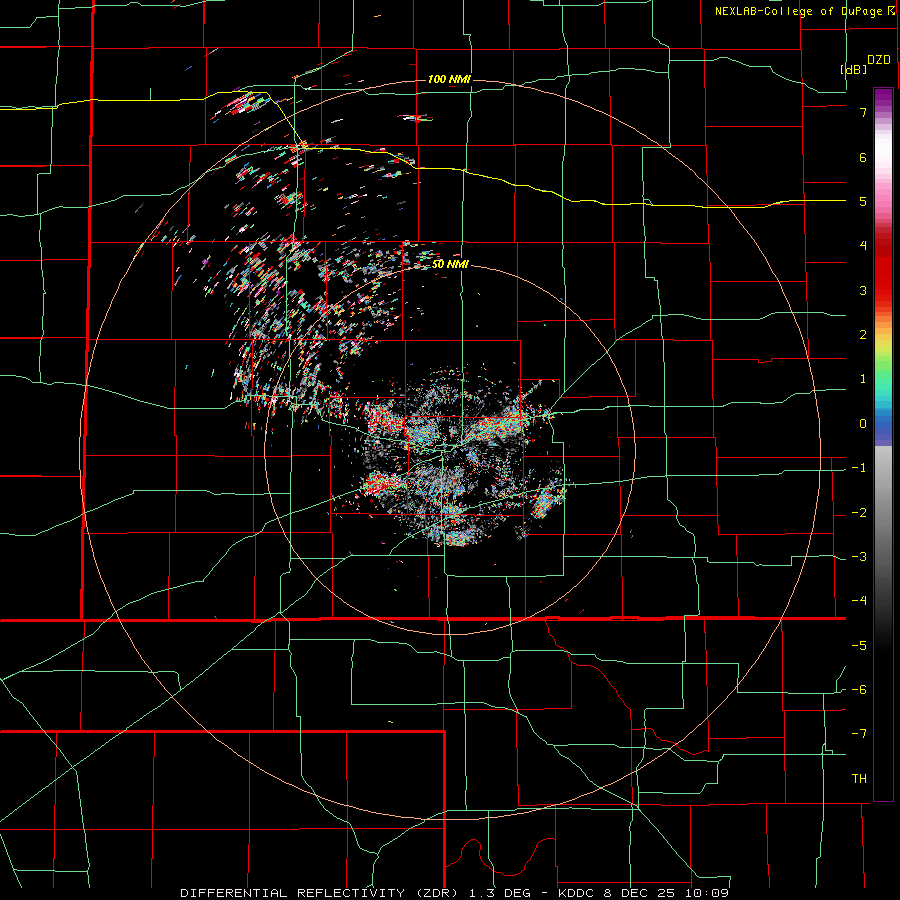Viewport: 900px width, 900px height.
Task: Click the Differential Reflectivity (ZDR) caption text
Action: pos(320,893)
